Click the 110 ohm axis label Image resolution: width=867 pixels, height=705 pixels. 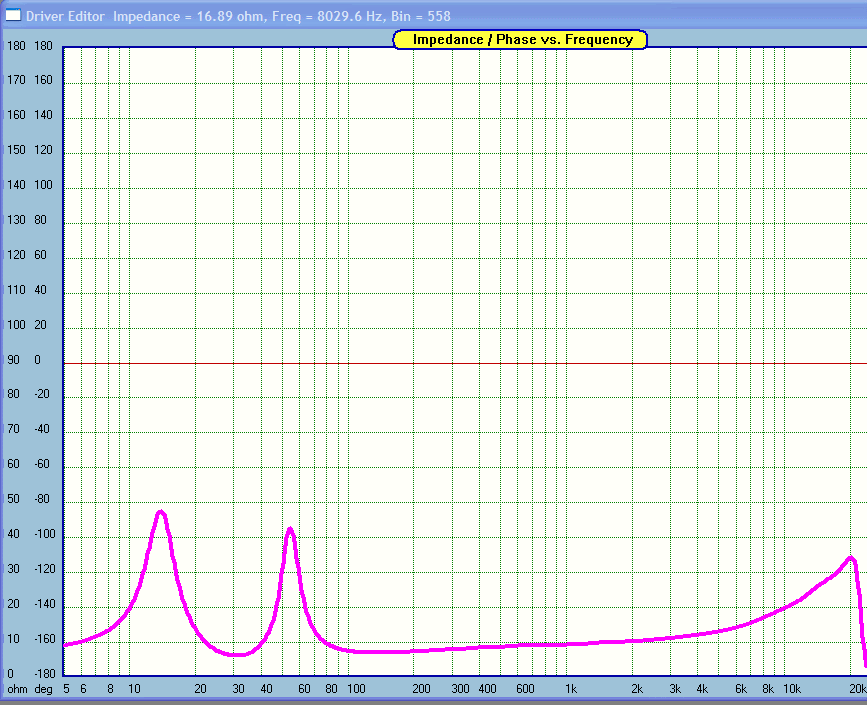point(16,290)
